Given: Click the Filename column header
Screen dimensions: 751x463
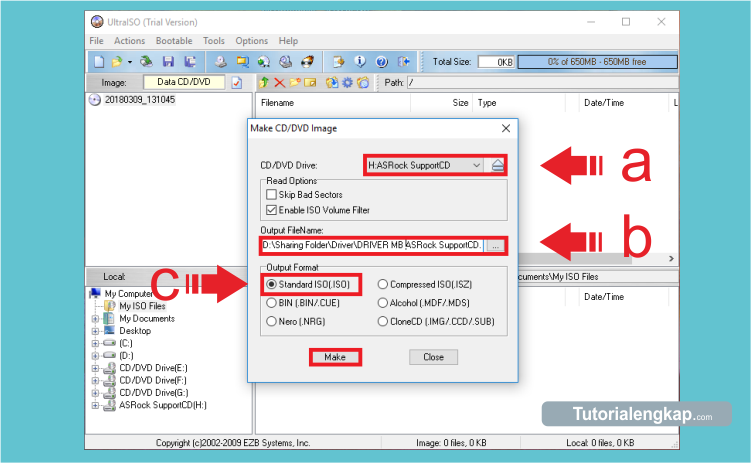Looking at the screenshot, I should coord(333,102).
